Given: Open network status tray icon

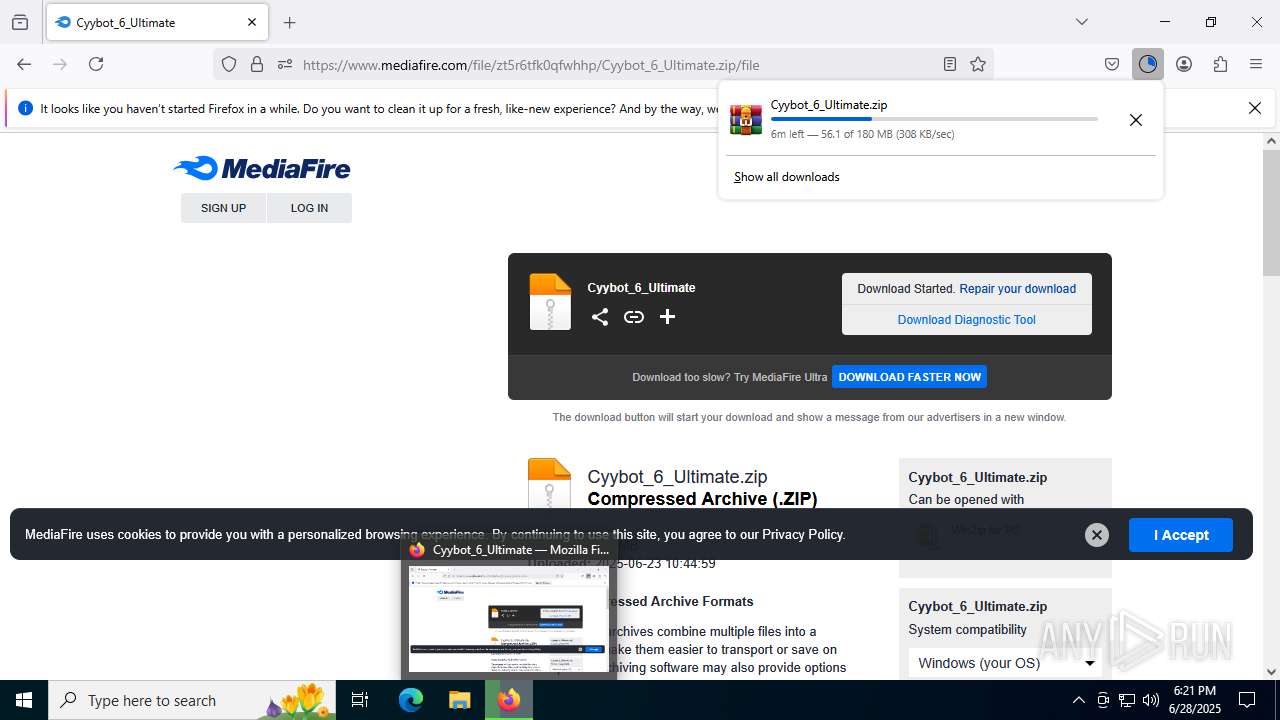Looking at the screenshot, I should pos(1127,700).
